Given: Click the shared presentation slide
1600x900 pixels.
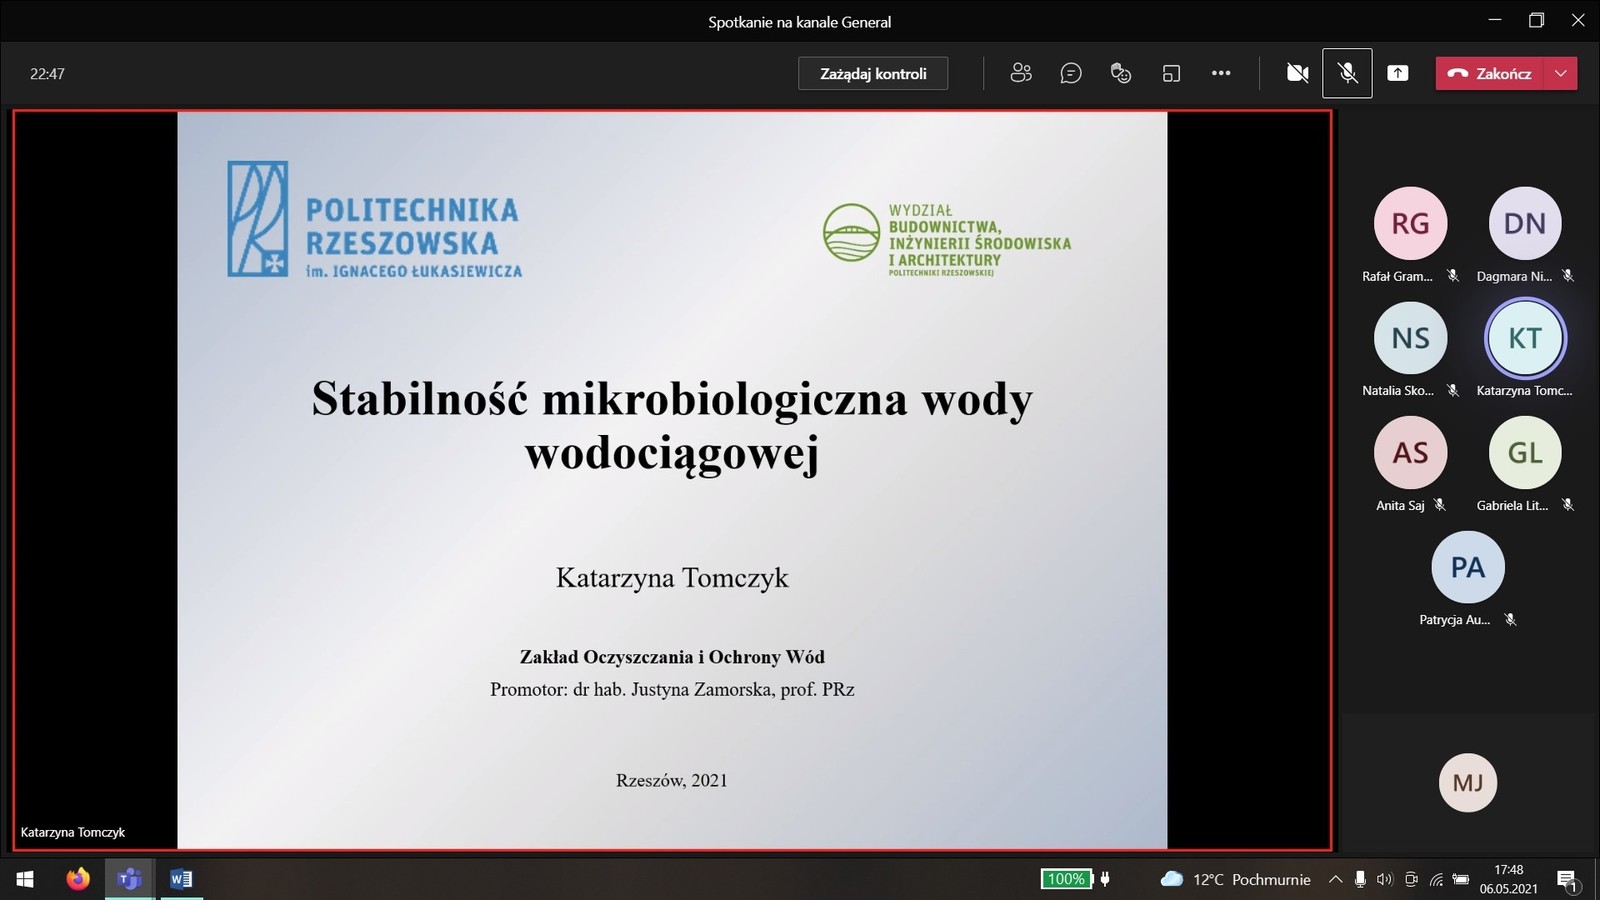Looking at the screenshot, I should click(672, 480).
